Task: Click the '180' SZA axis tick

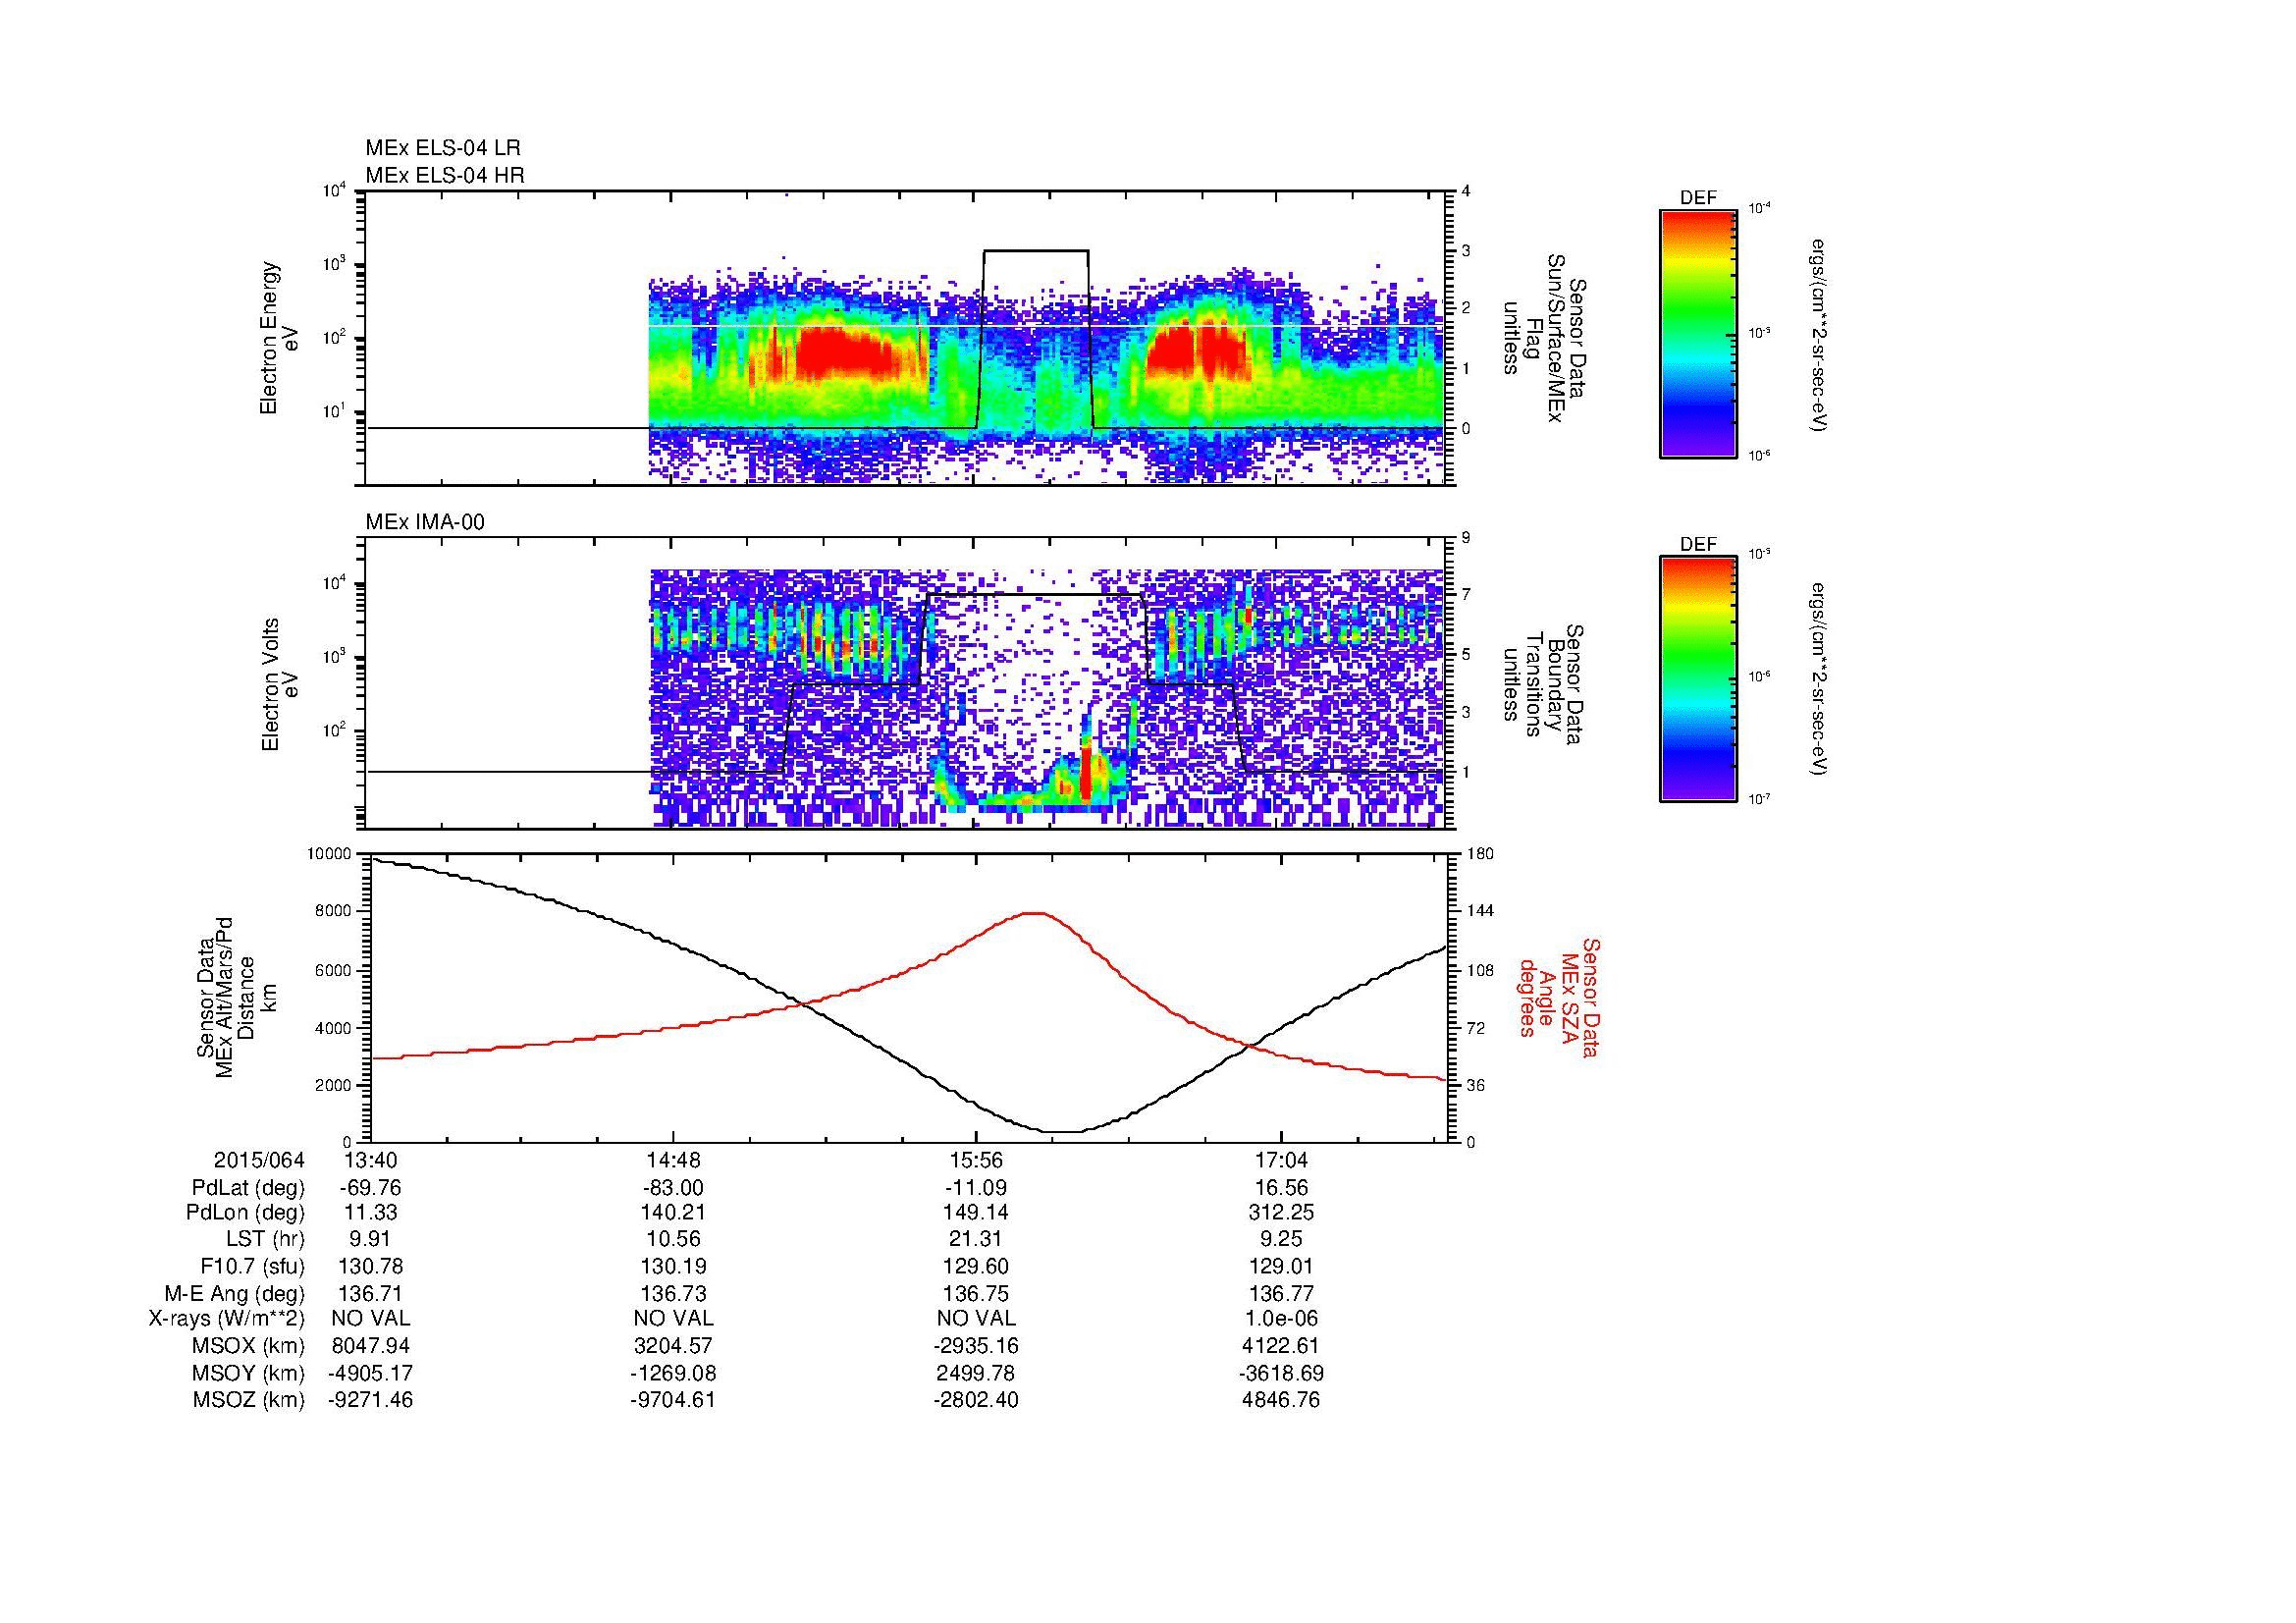Action: [x=1479, y=854]
